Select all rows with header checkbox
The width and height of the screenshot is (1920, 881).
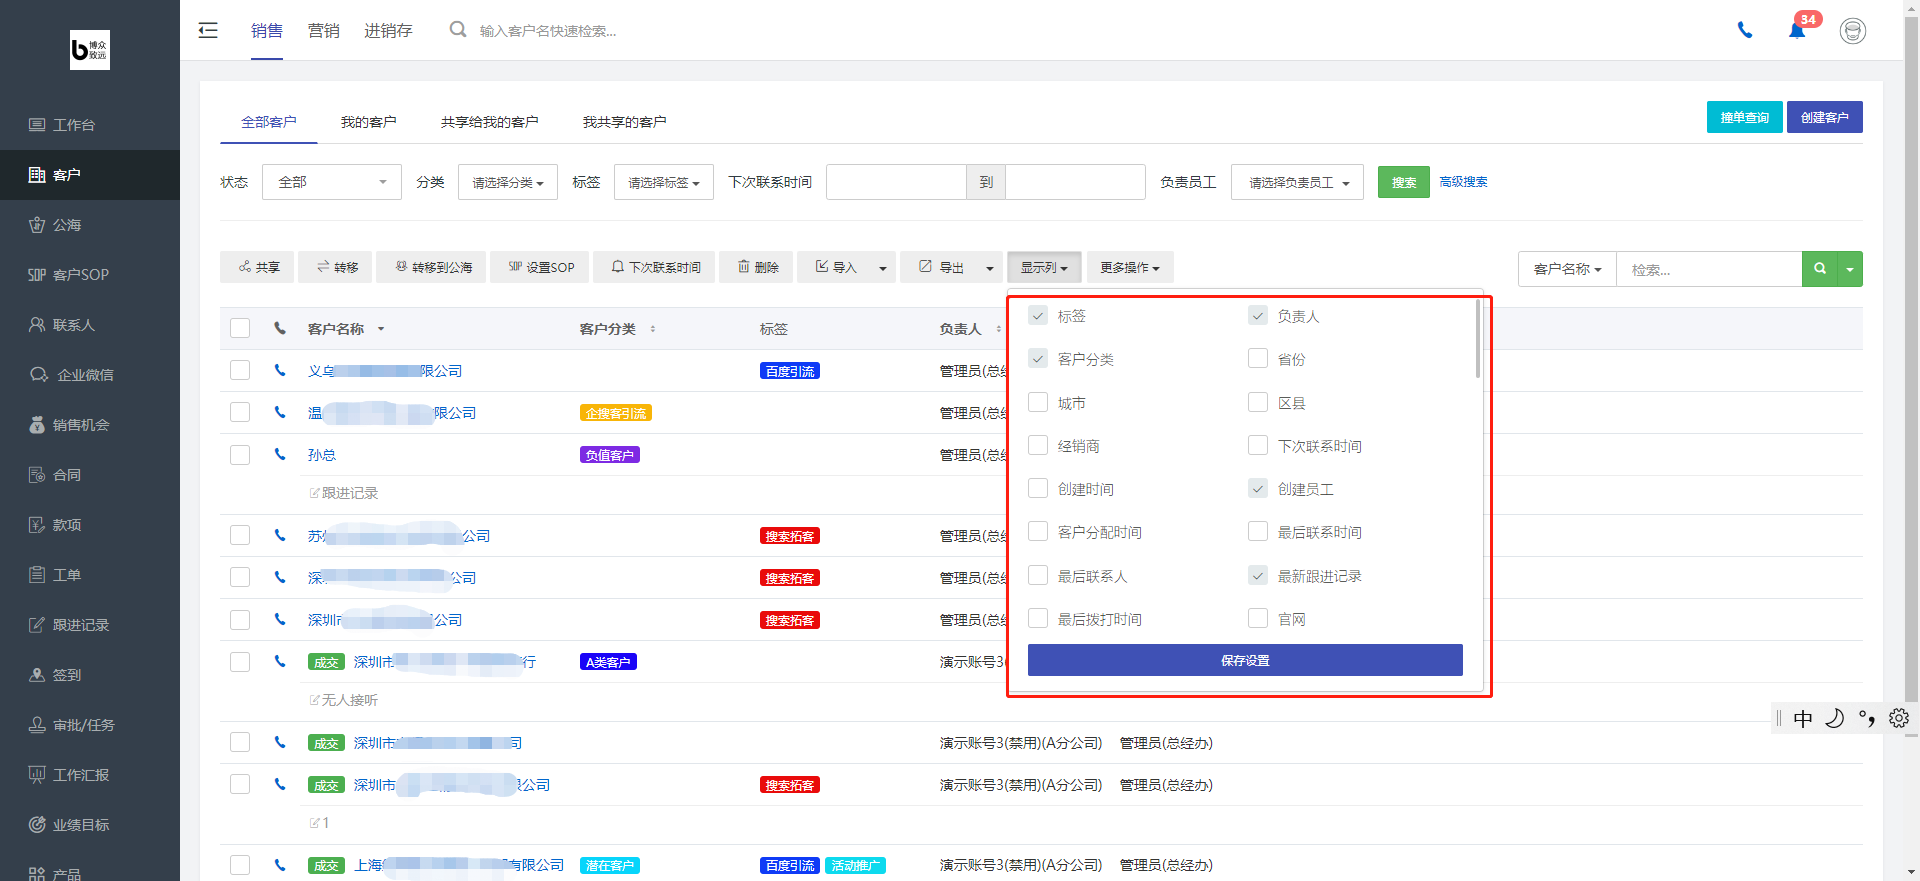point(240,328)
